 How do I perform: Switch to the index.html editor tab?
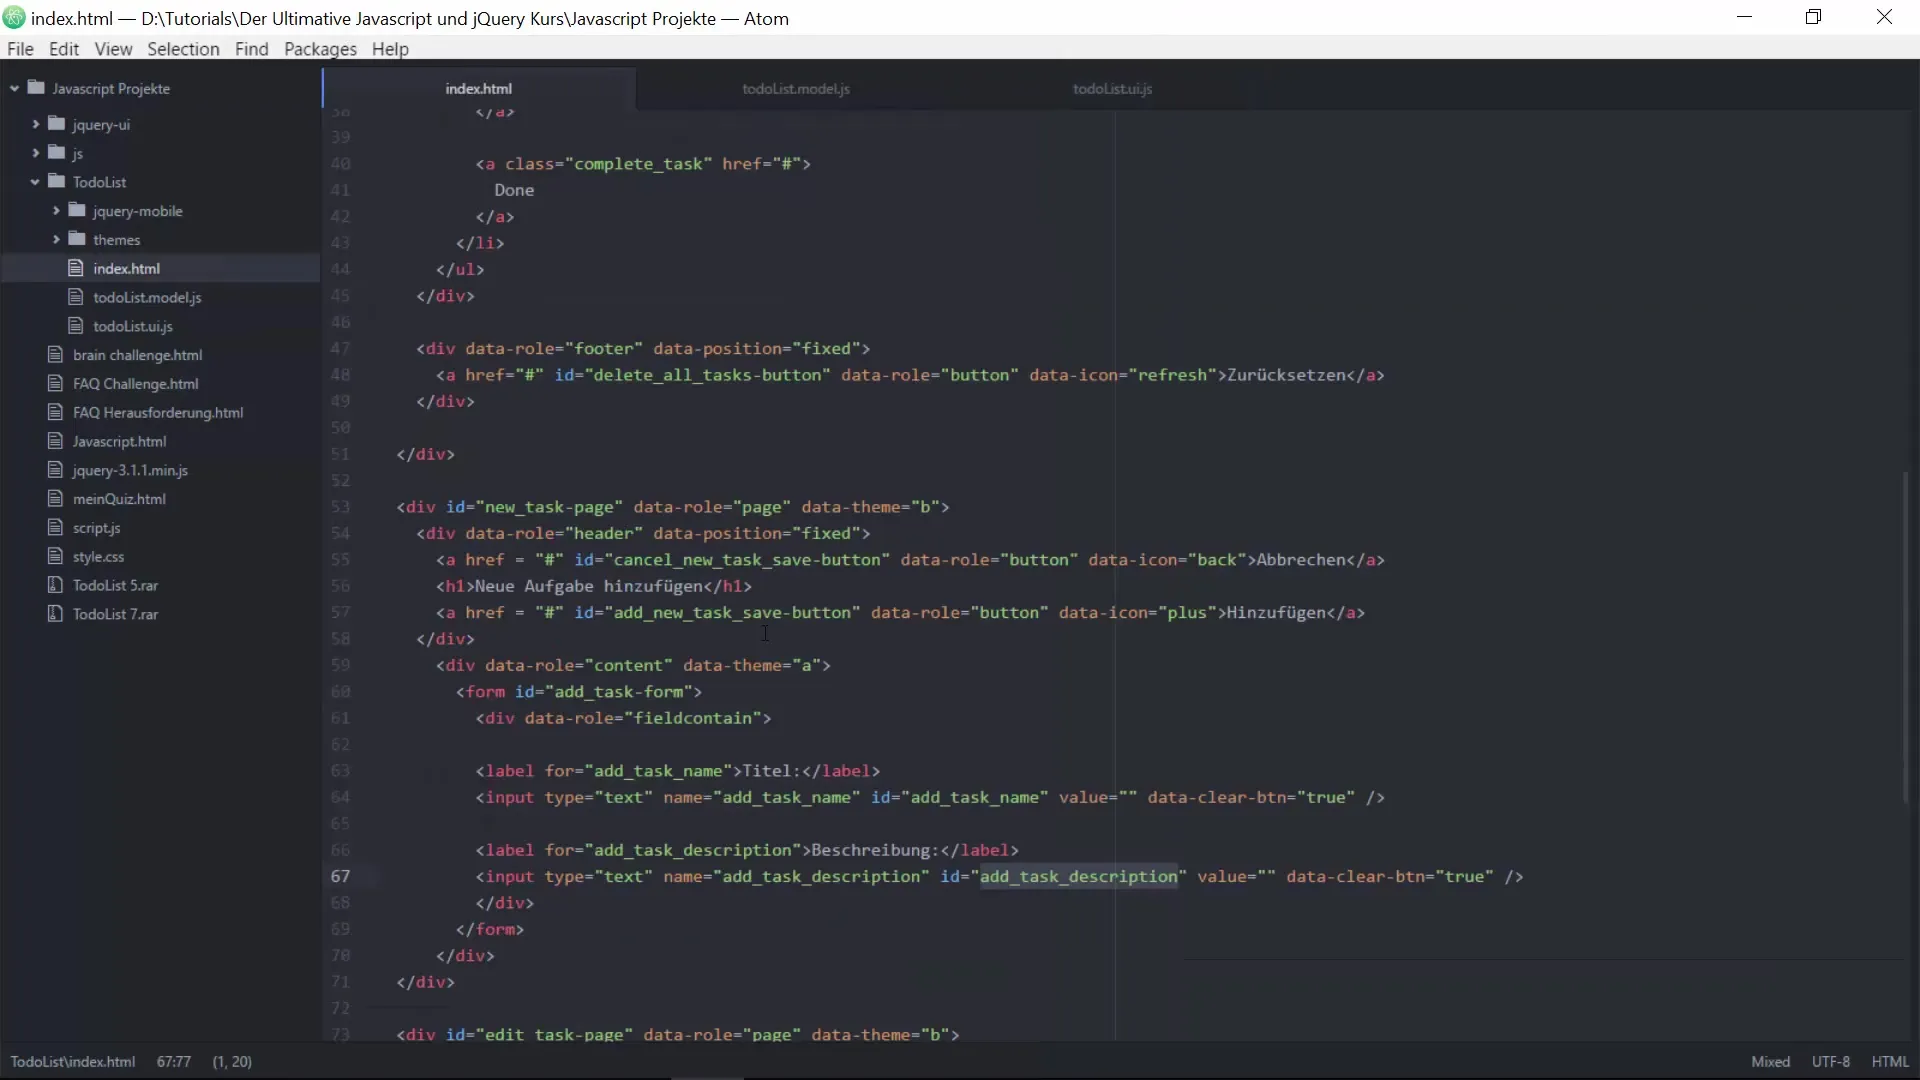(x=479, y=89)
